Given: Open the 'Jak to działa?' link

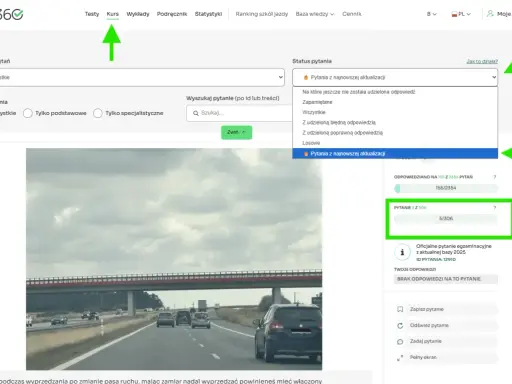Looking at the screenshot, I should pyautogui.click(x=482, y=61).
